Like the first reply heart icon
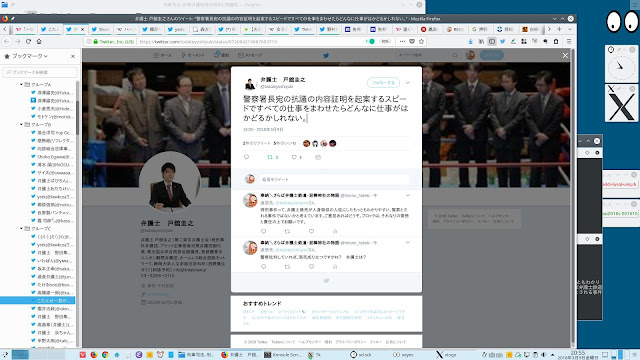Image resolution: width=640 pixels, height=360 pixels. point(311,231)
